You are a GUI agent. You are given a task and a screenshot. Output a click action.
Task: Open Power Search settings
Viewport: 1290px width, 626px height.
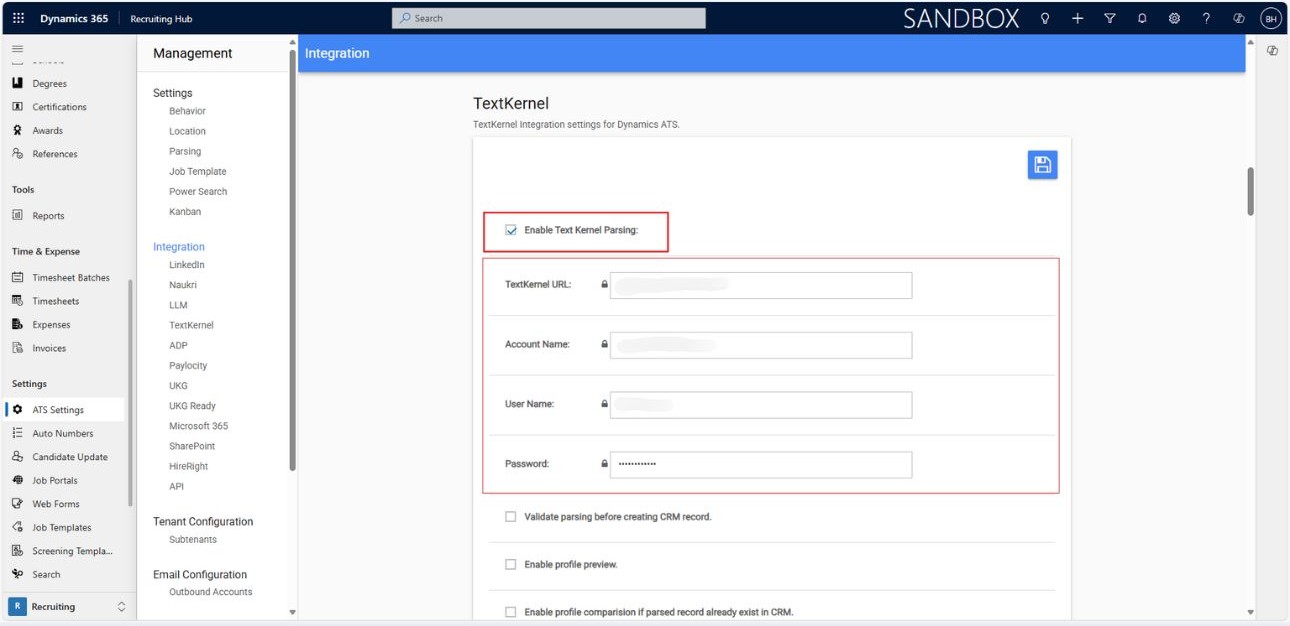click(x=198, y=191)
